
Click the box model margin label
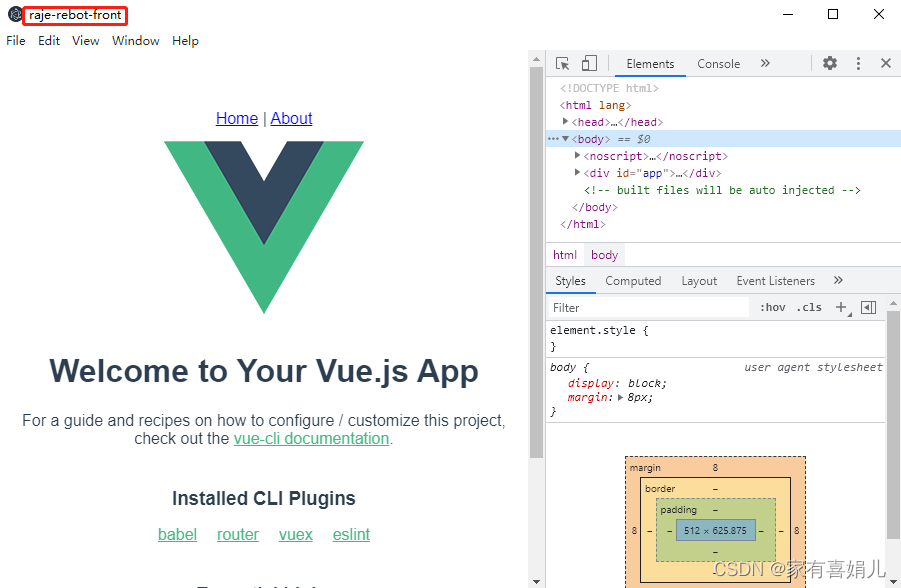tap(645, 468)
